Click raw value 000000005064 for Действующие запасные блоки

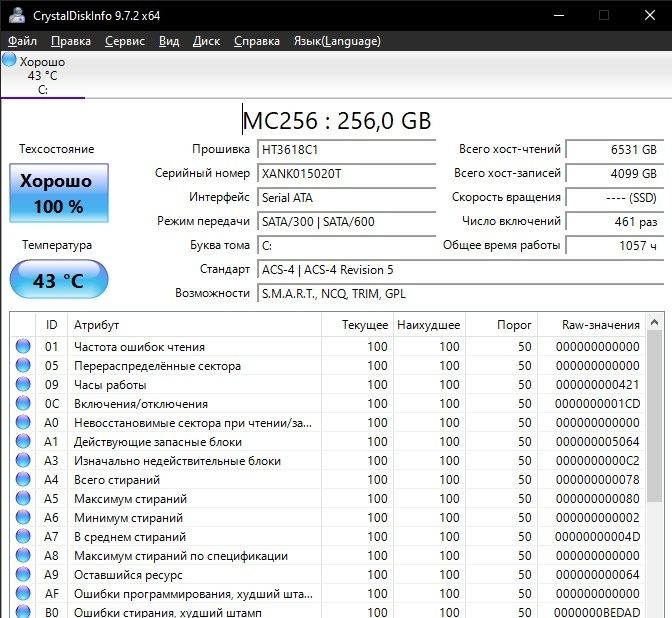coord(597,441)
